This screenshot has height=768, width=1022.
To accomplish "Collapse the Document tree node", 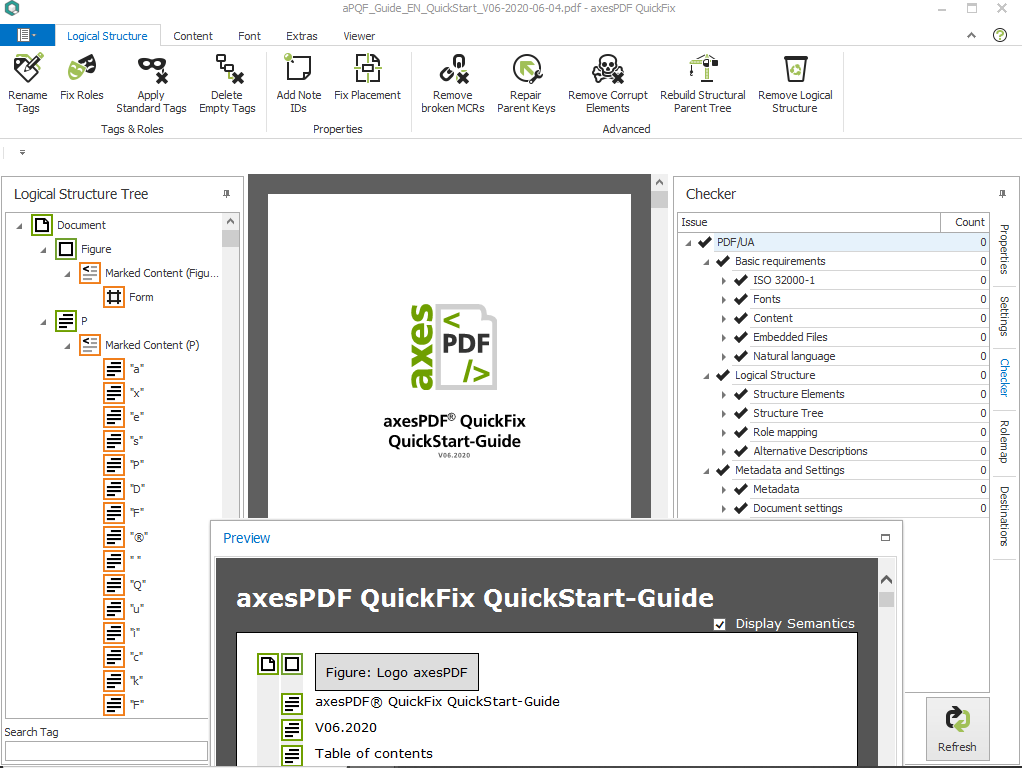I will click(19, 226).
